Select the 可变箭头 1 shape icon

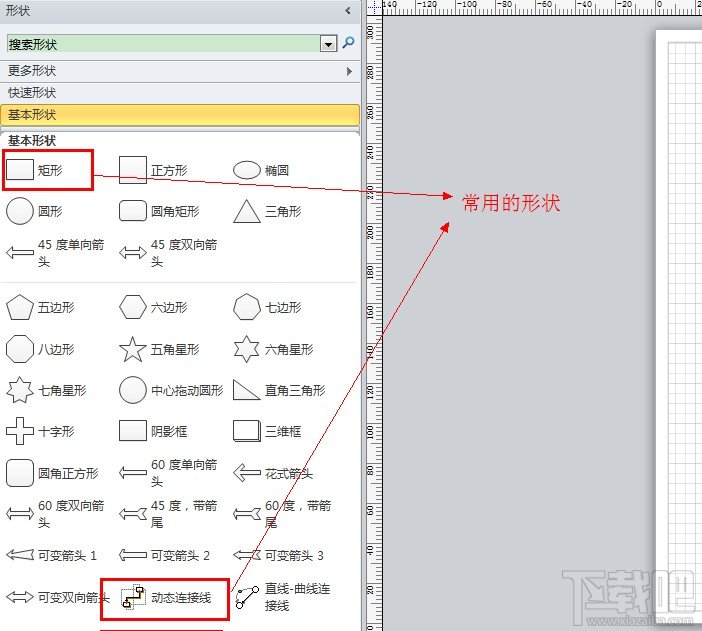(20, 555)
